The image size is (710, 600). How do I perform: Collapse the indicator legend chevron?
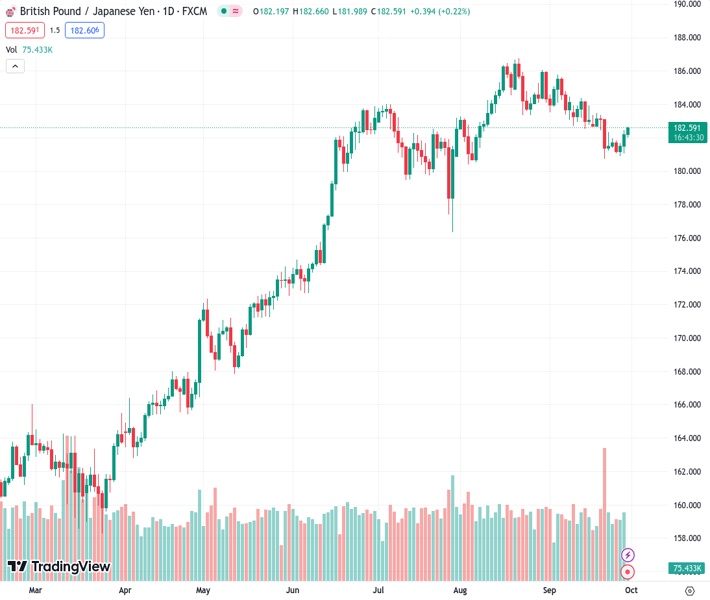[15, 66]
